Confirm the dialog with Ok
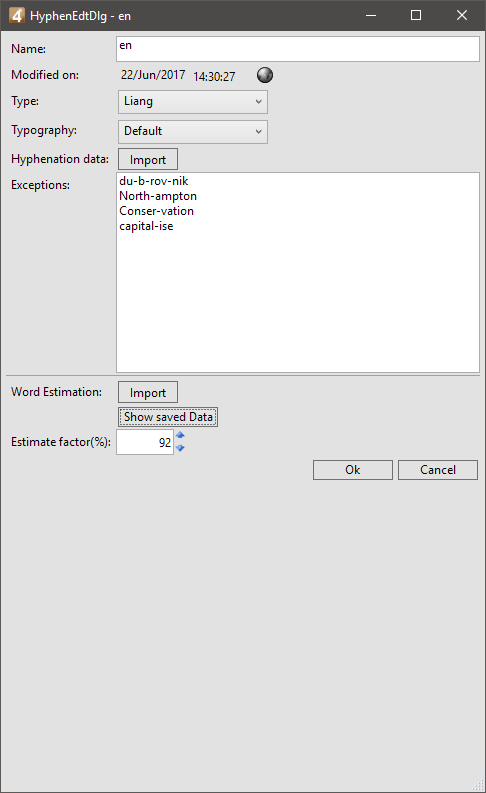The image size is (486, 793). 352,470
